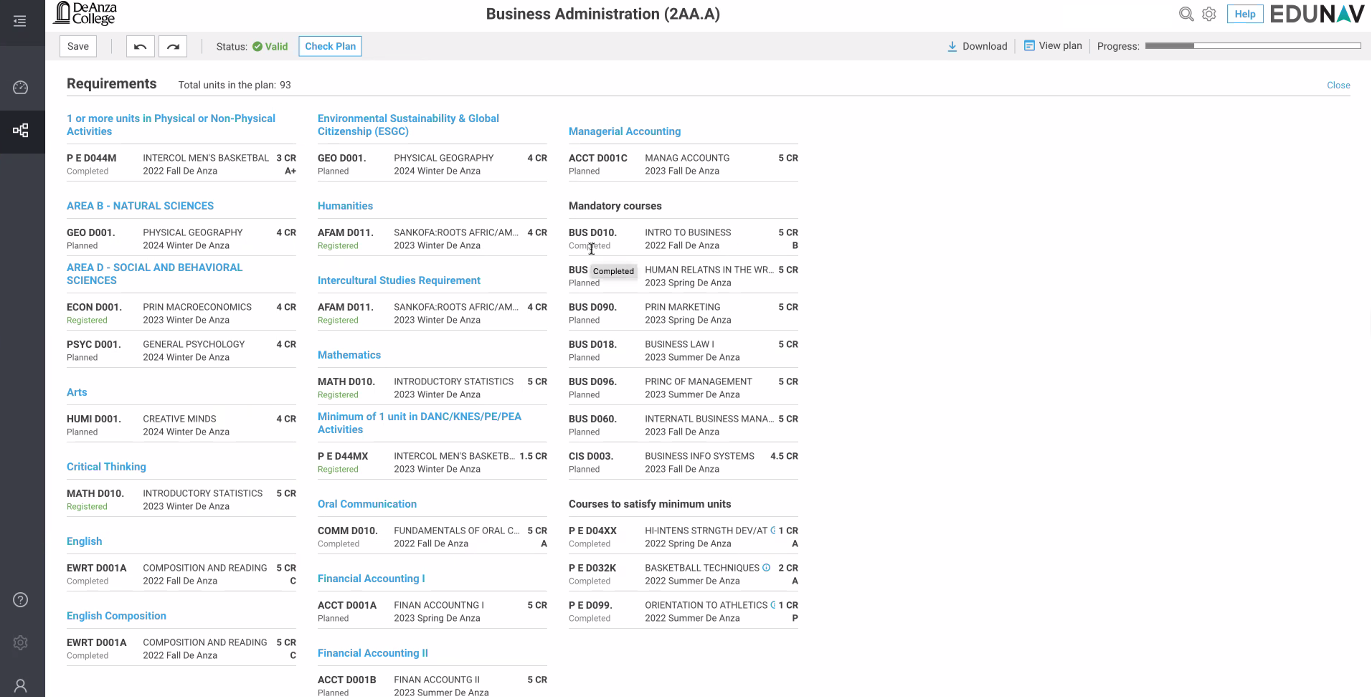Open the sidebar settings gear icon
1371x697 pixels.
pyautogui.click(x=20, y=643)
